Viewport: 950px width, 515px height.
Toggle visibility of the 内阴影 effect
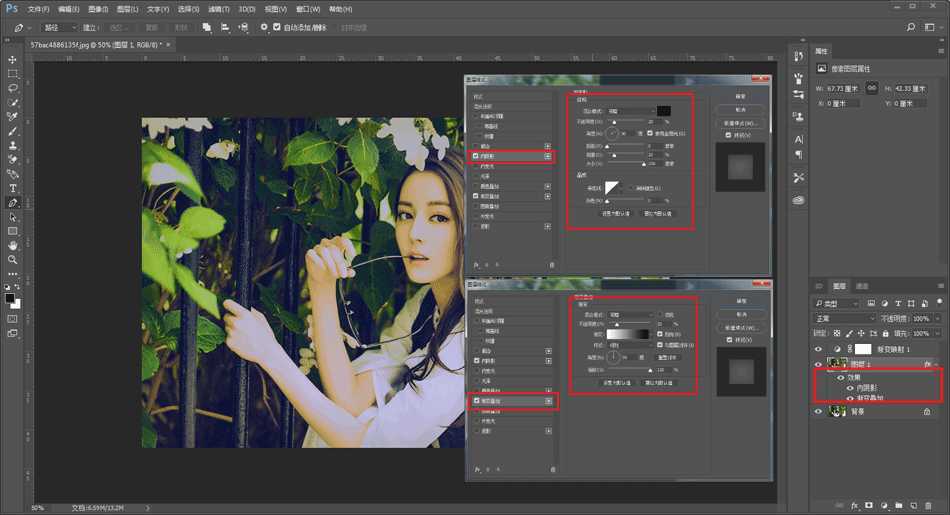(851, 388)
